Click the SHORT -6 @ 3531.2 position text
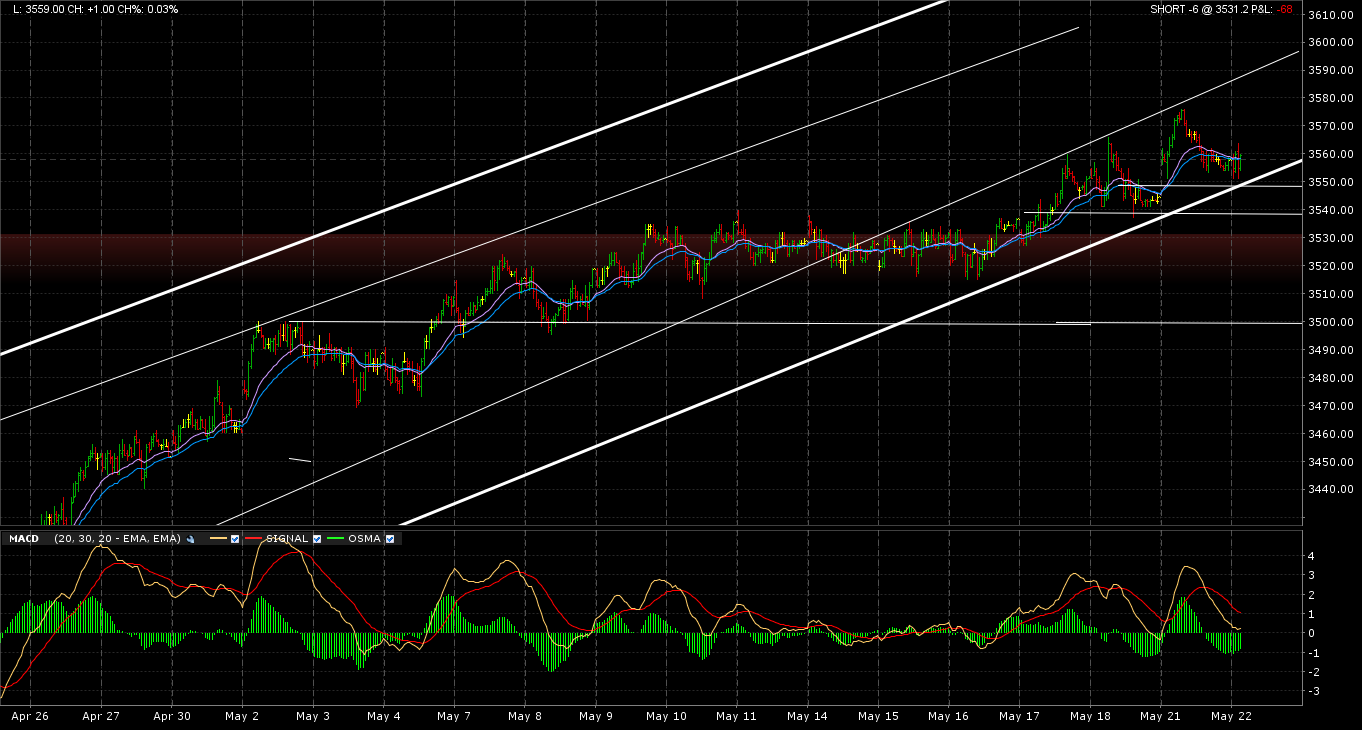The height and width of the screenshot is (730, 1362). [x=1200, y=9]
